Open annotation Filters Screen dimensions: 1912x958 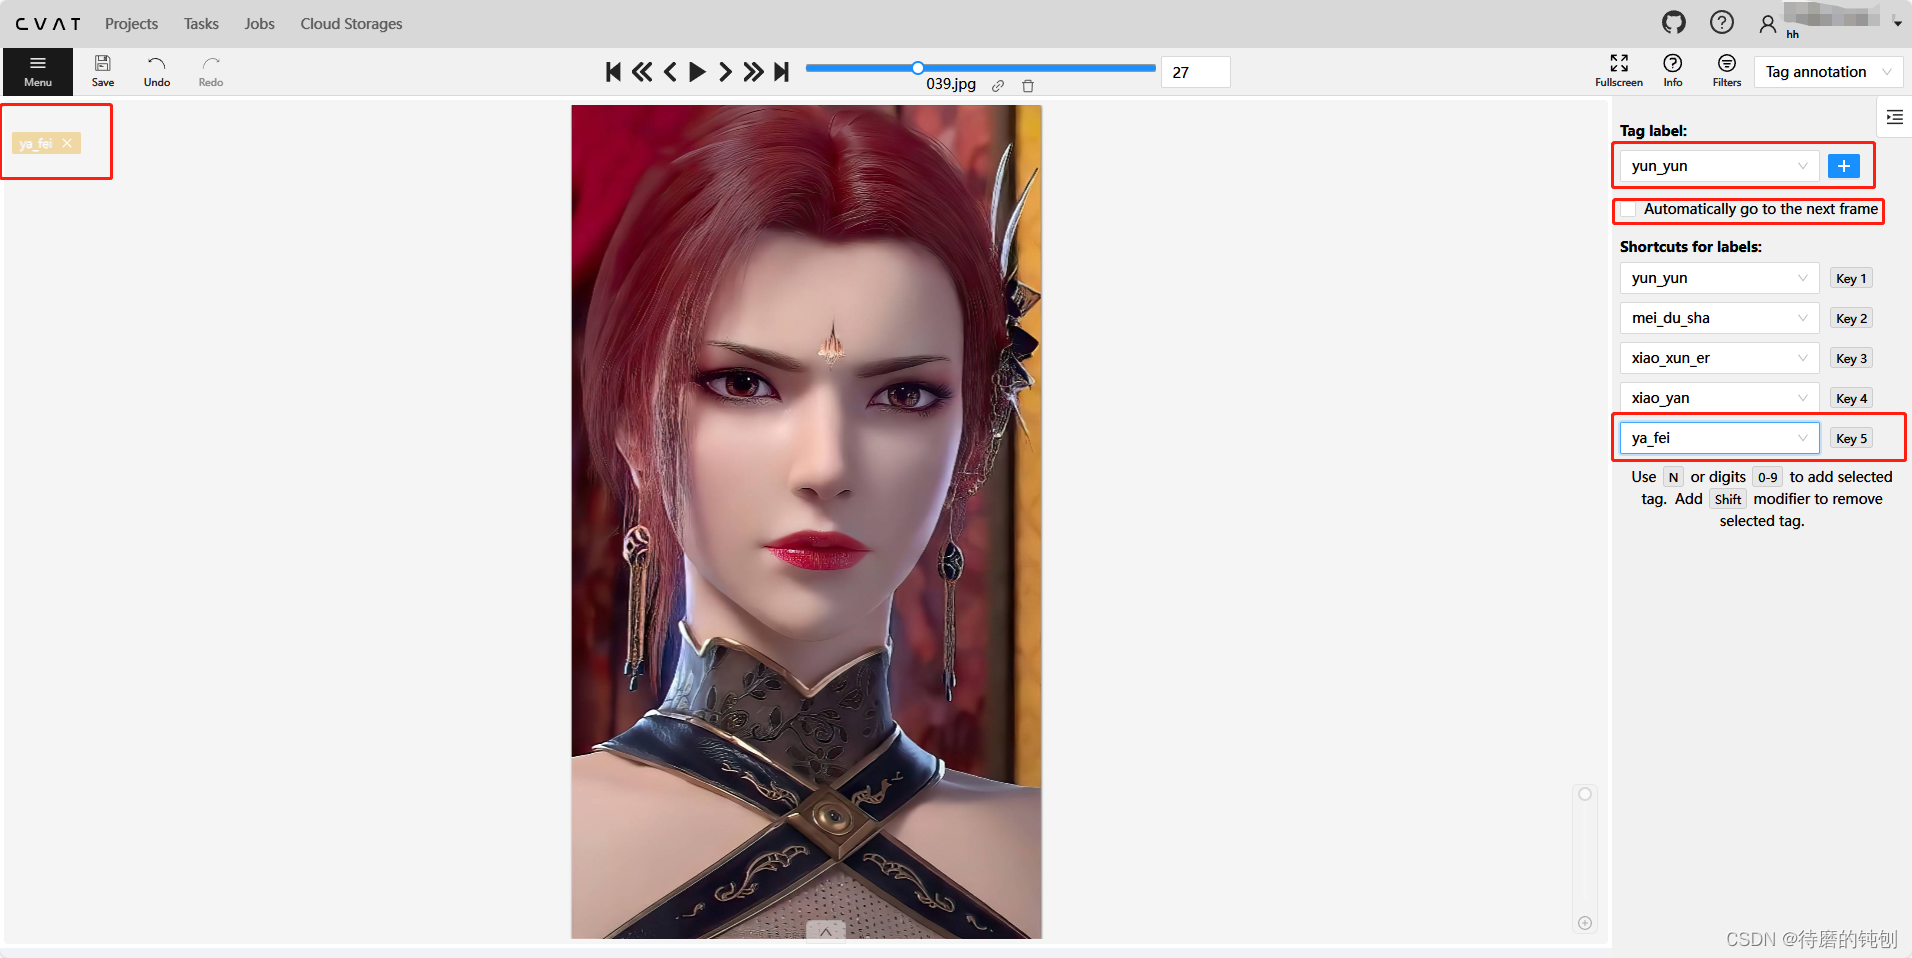pos(1727,71)
